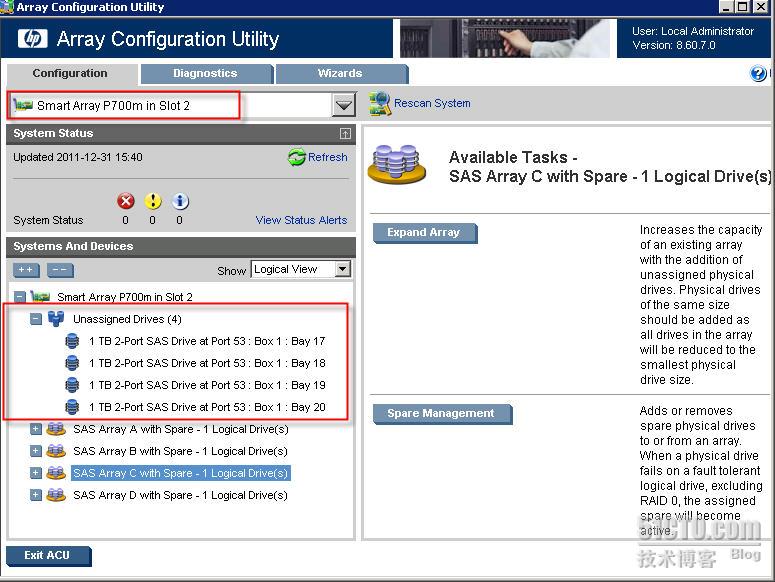Collapse all tree nodes with -- button
Screen dimensions: 775x582
[60, 270]
